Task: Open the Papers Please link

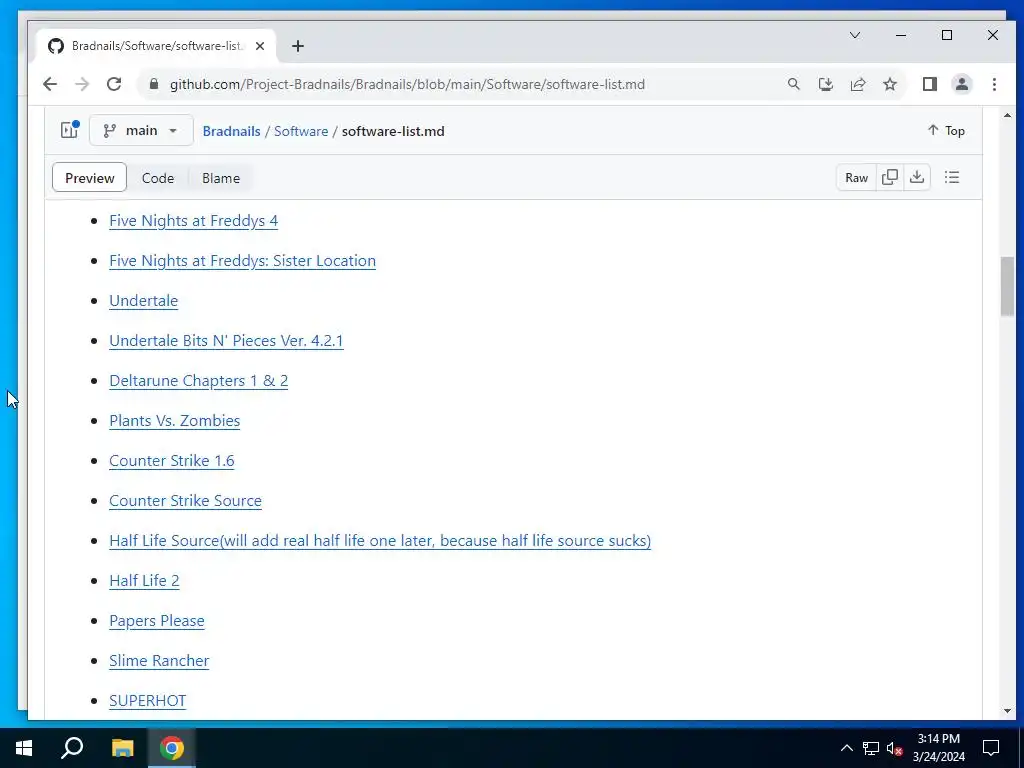Action: 157,620
